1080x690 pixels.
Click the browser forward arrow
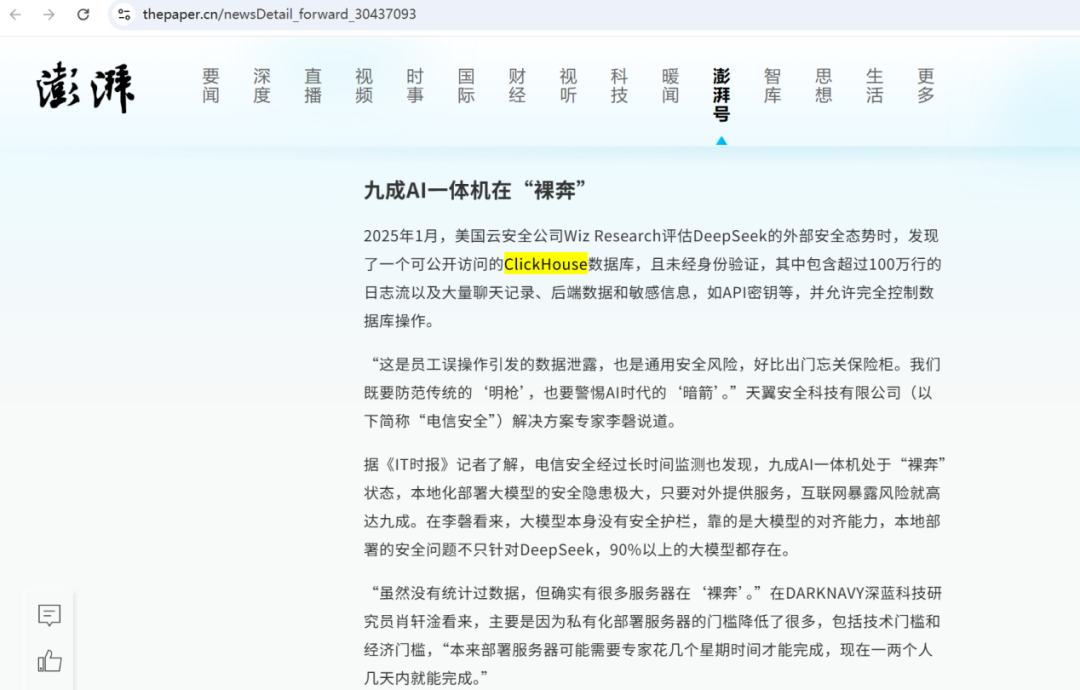[x=49, y=14]
